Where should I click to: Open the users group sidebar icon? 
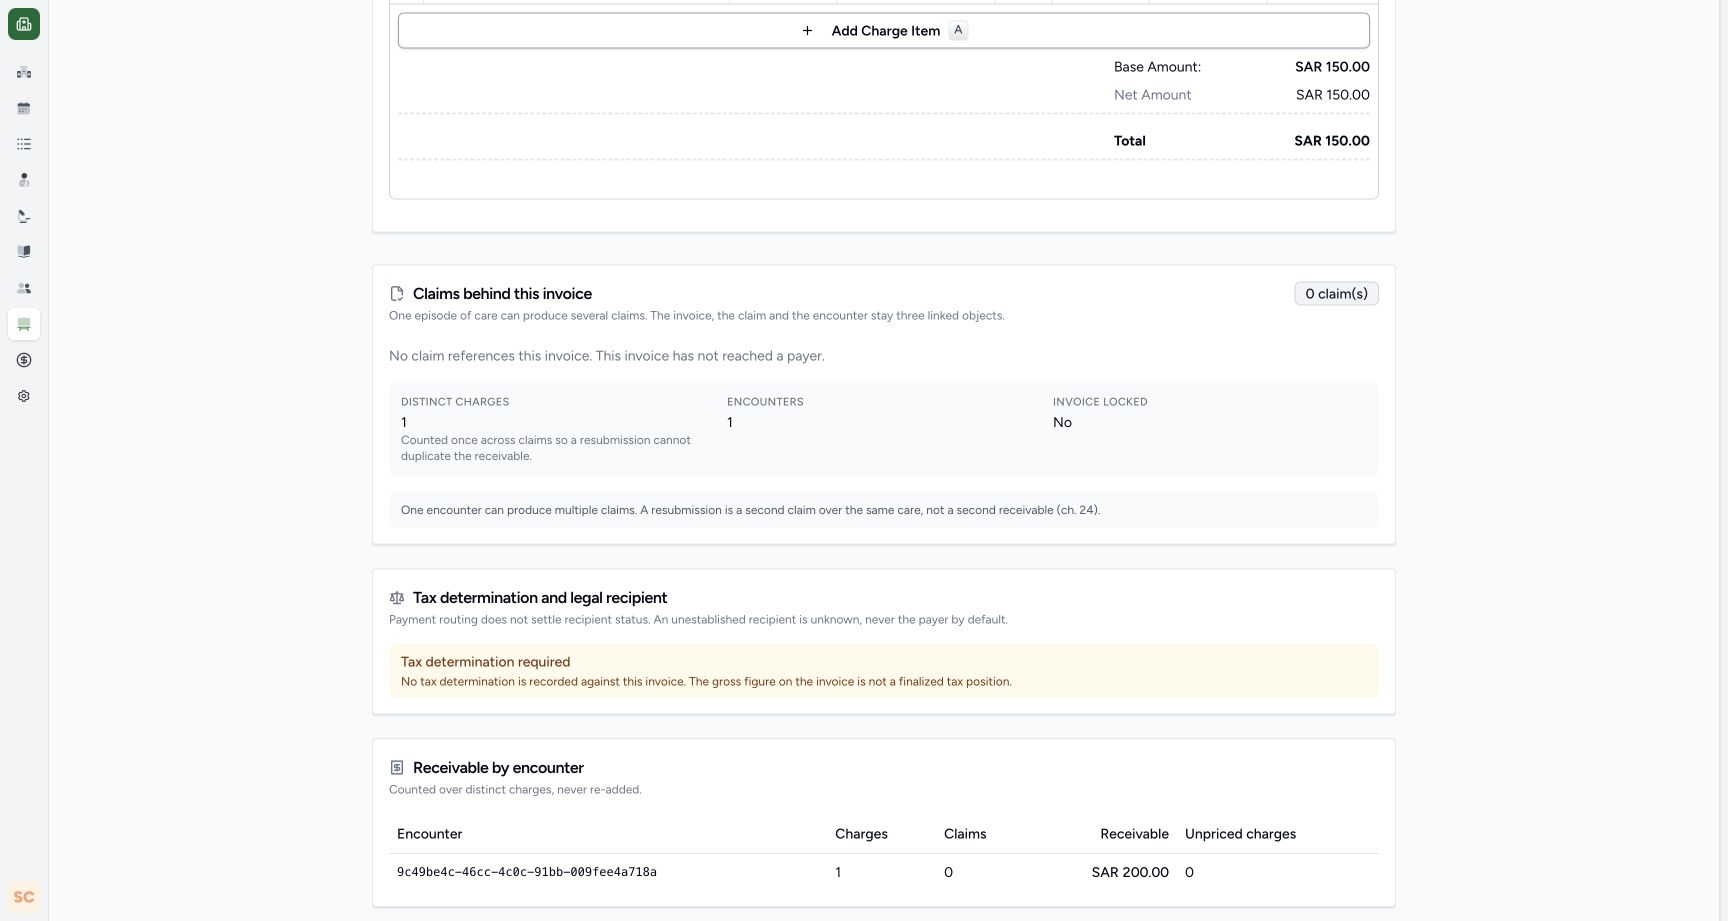pos(24,288)
